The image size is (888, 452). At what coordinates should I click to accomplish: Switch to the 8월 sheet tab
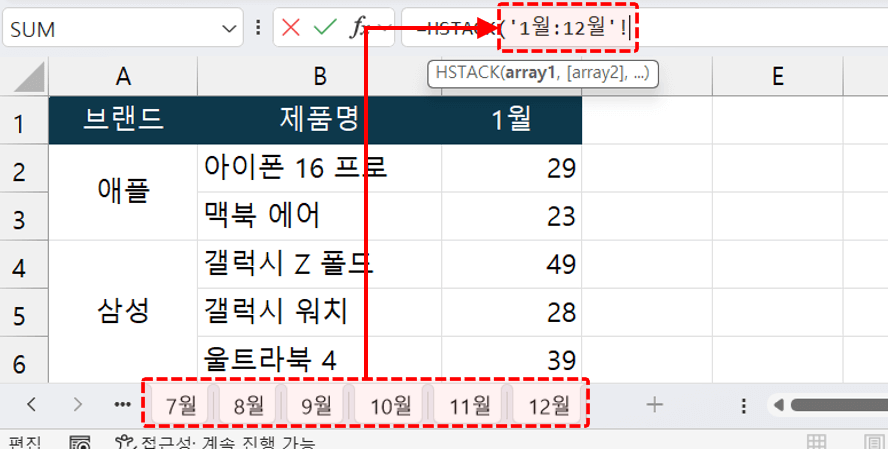click(x=249, y=406)
